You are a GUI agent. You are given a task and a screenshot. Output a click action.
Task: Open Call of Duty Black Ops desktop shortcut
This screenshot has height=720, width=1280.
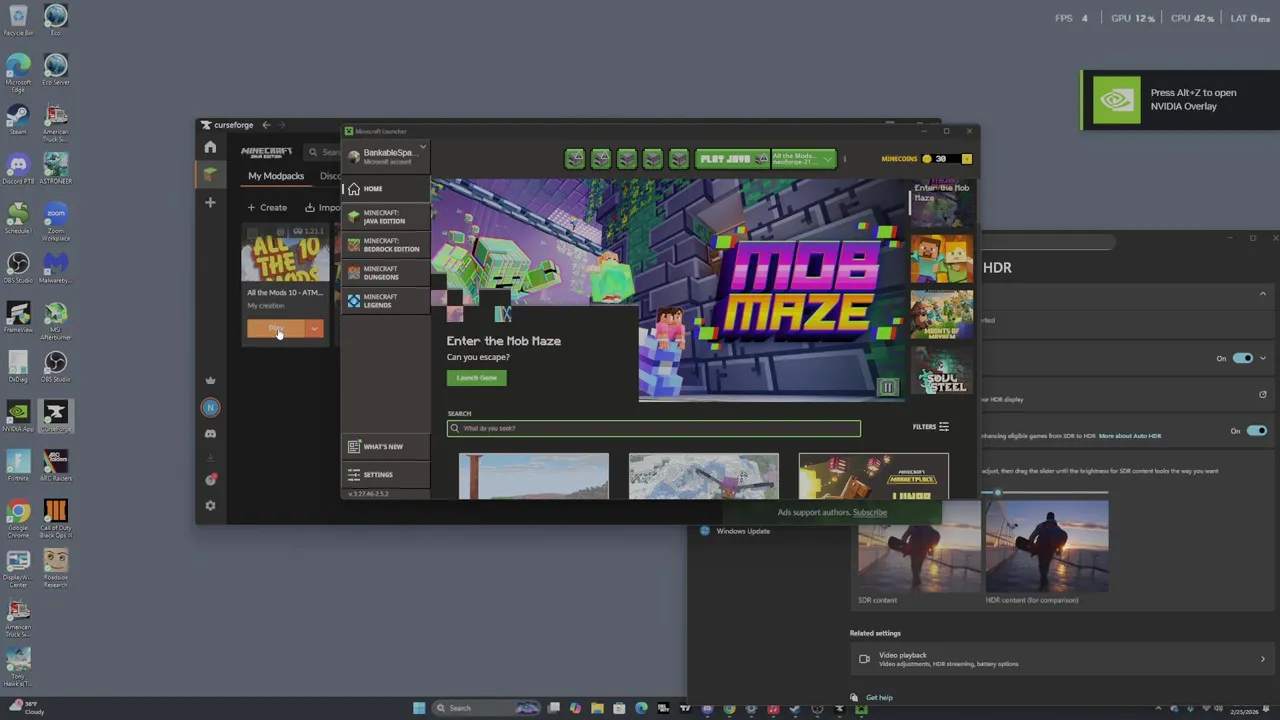[56, 516]
